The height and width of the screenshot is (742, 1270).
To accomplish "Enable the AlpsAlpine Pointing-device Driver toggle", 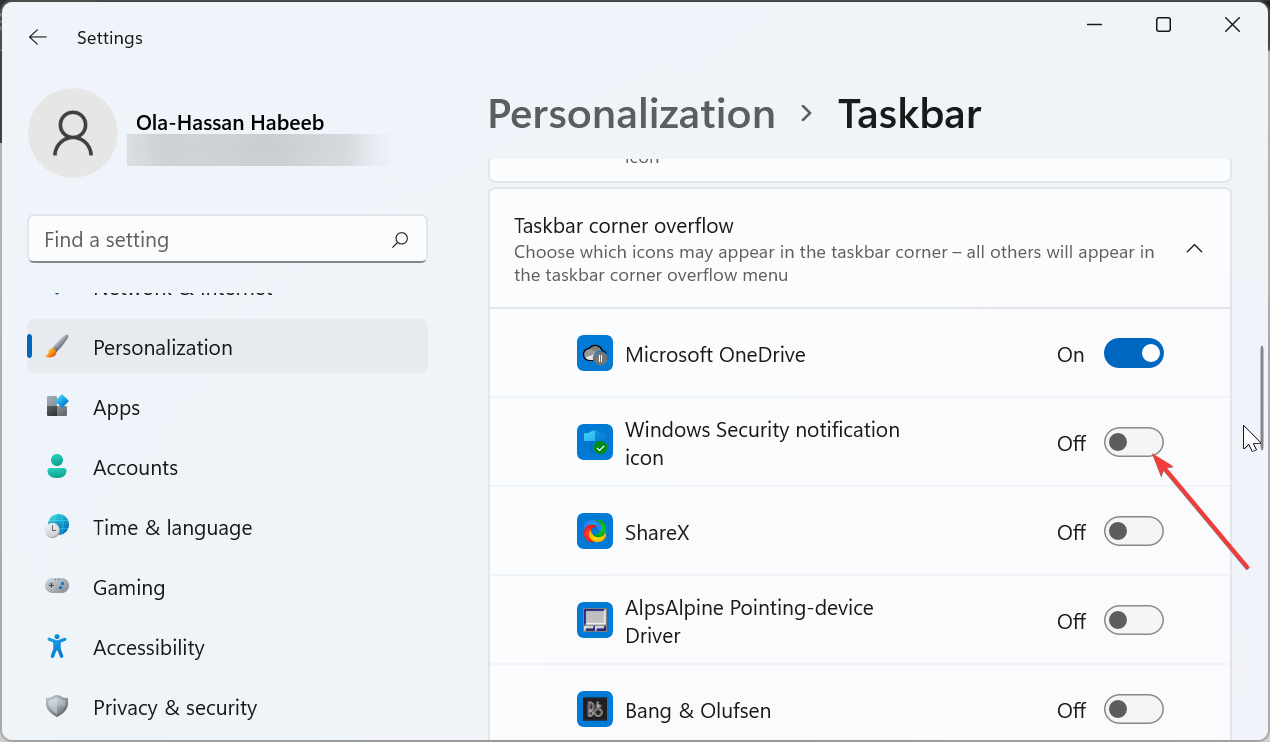I will [x=1133, y=621].
